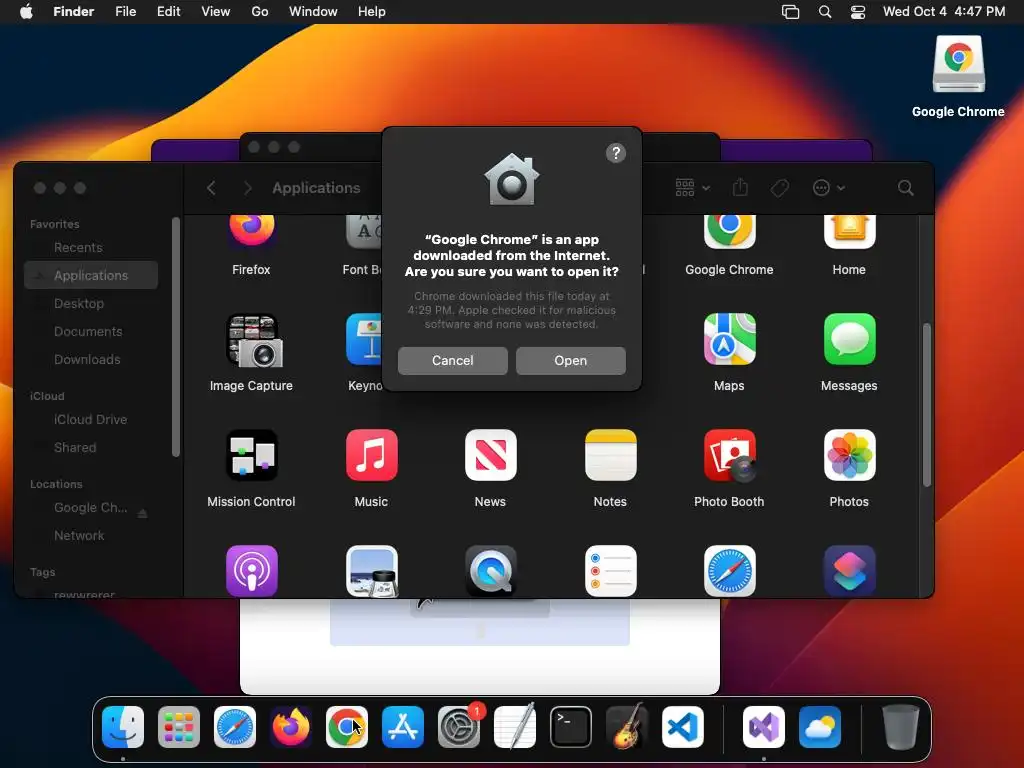The width and height of the screenshot is (1024, 768).
Task: Click Finder in the Dock
Action: click(123, 727)
